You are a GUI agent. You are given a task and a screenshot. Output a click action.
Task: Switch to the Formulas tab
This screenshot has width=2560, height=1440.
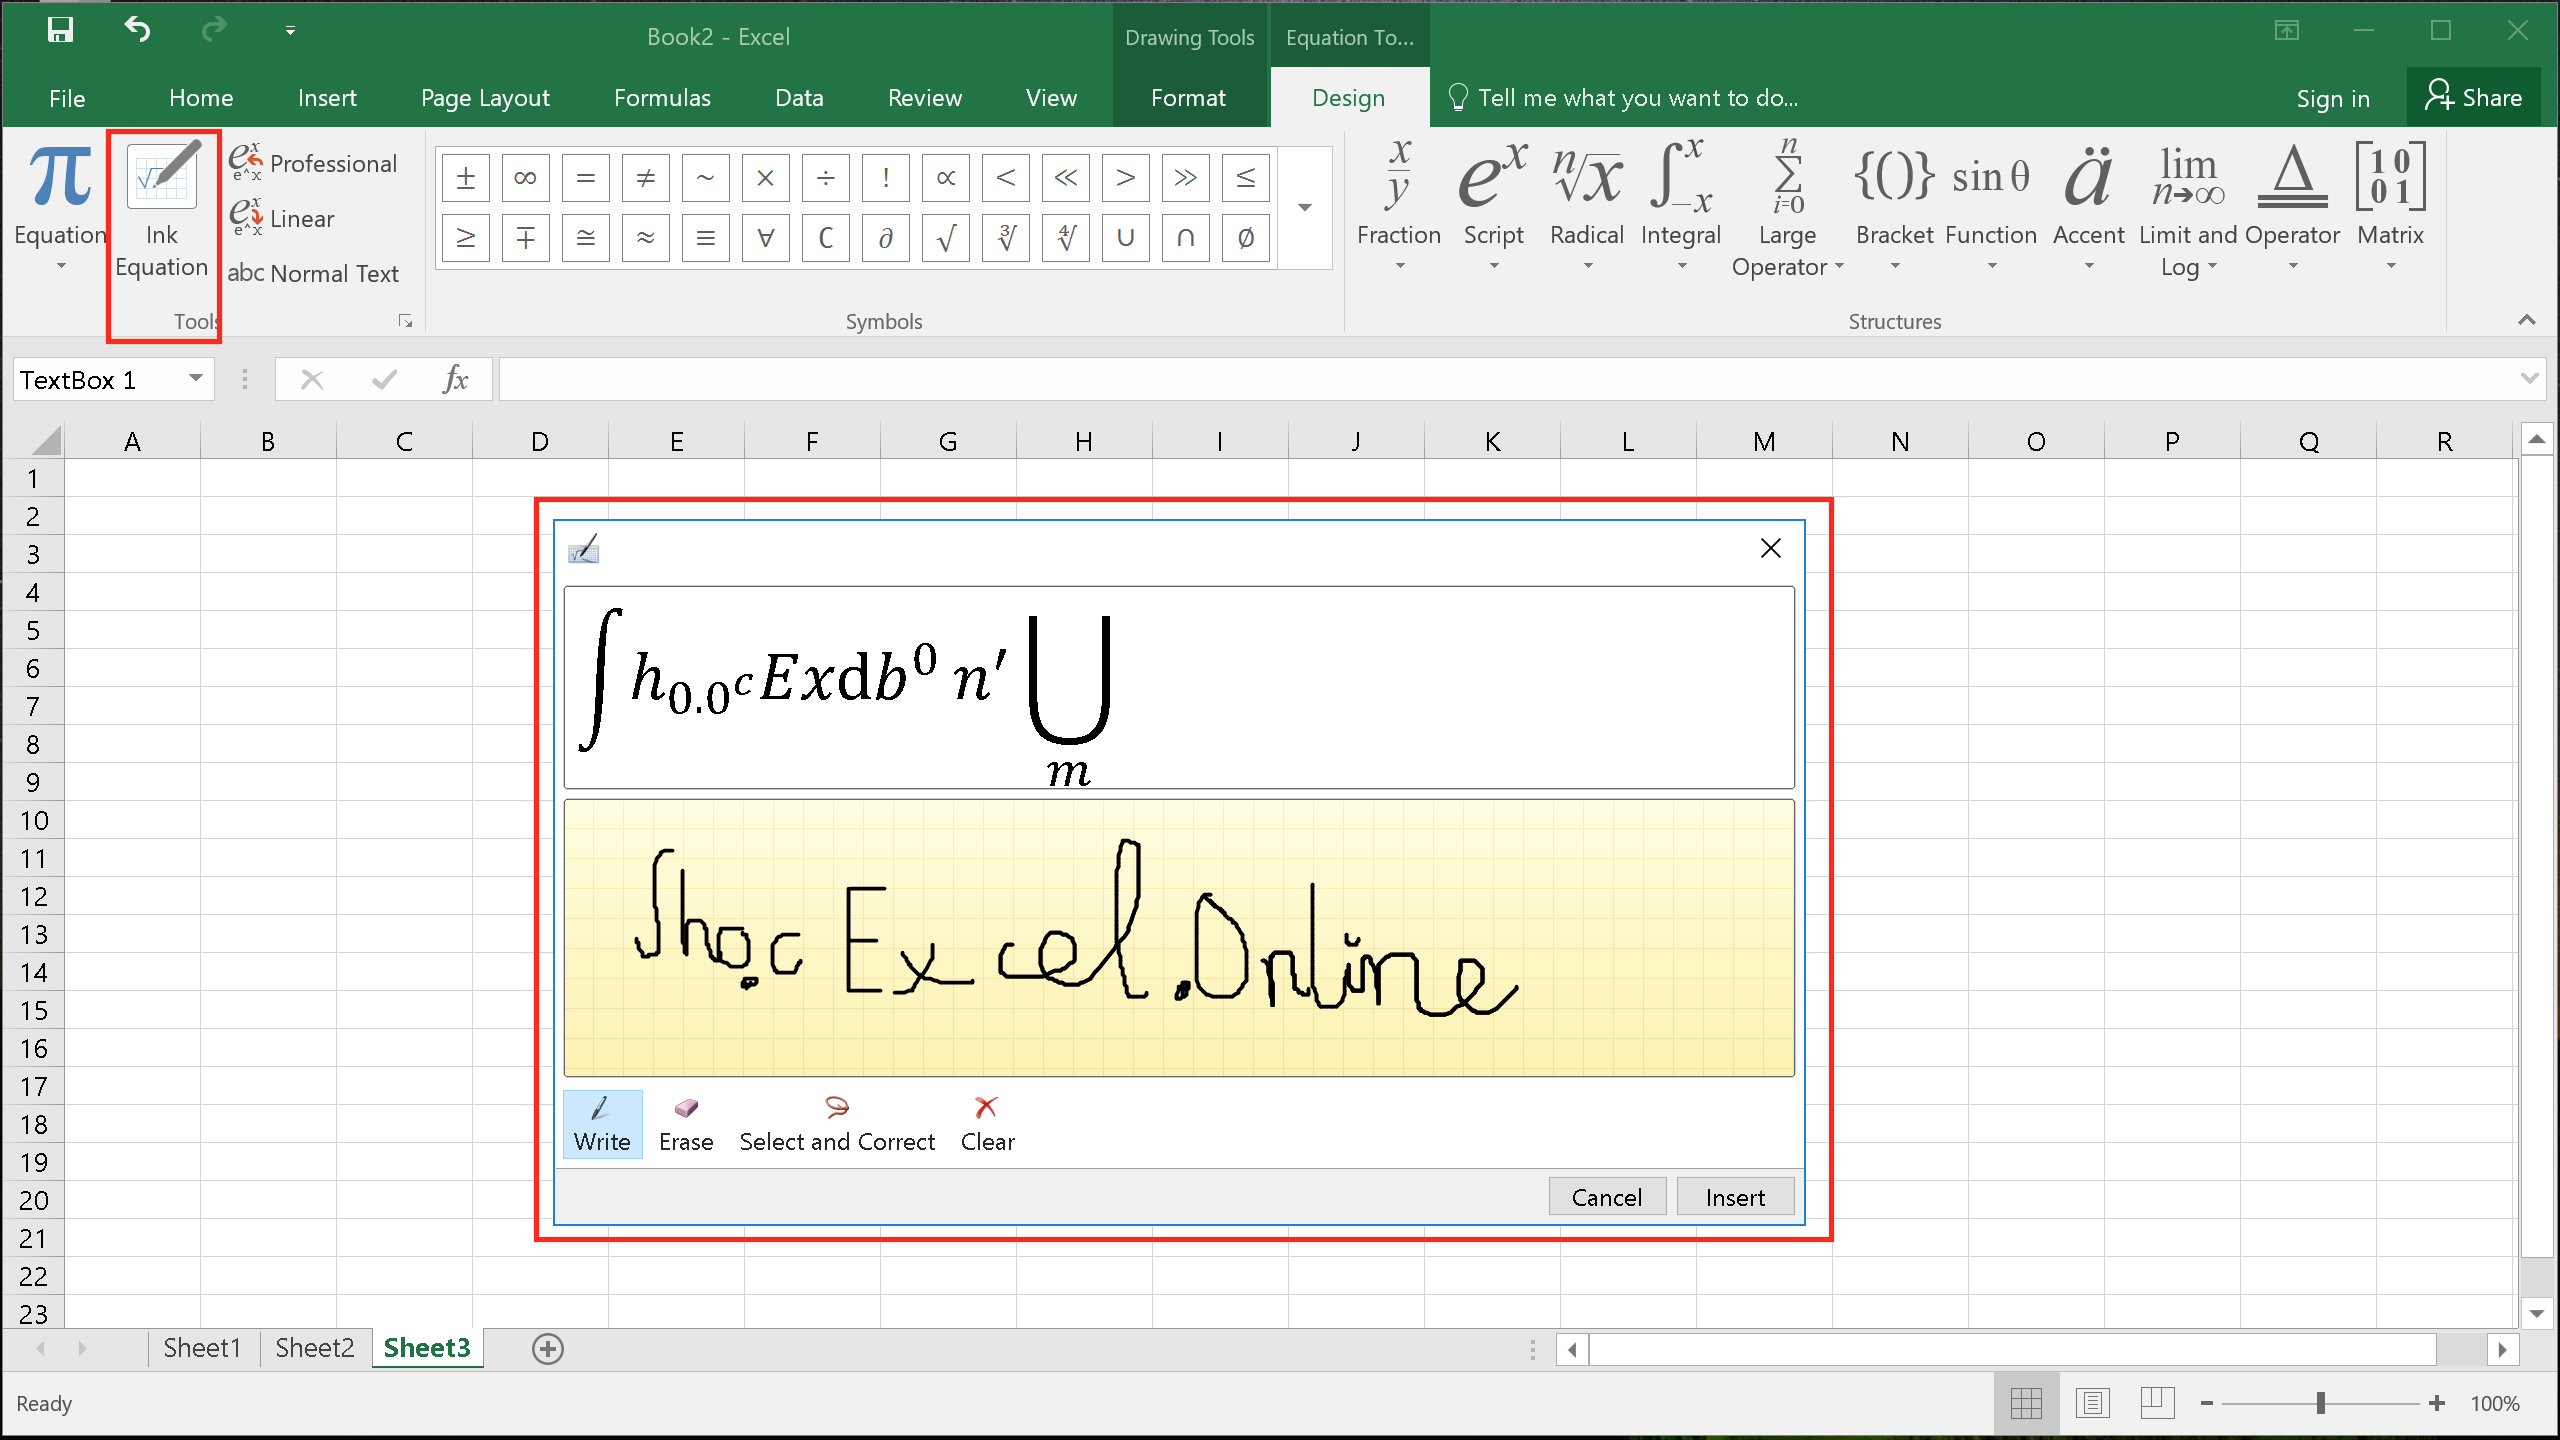coord(662,98)
